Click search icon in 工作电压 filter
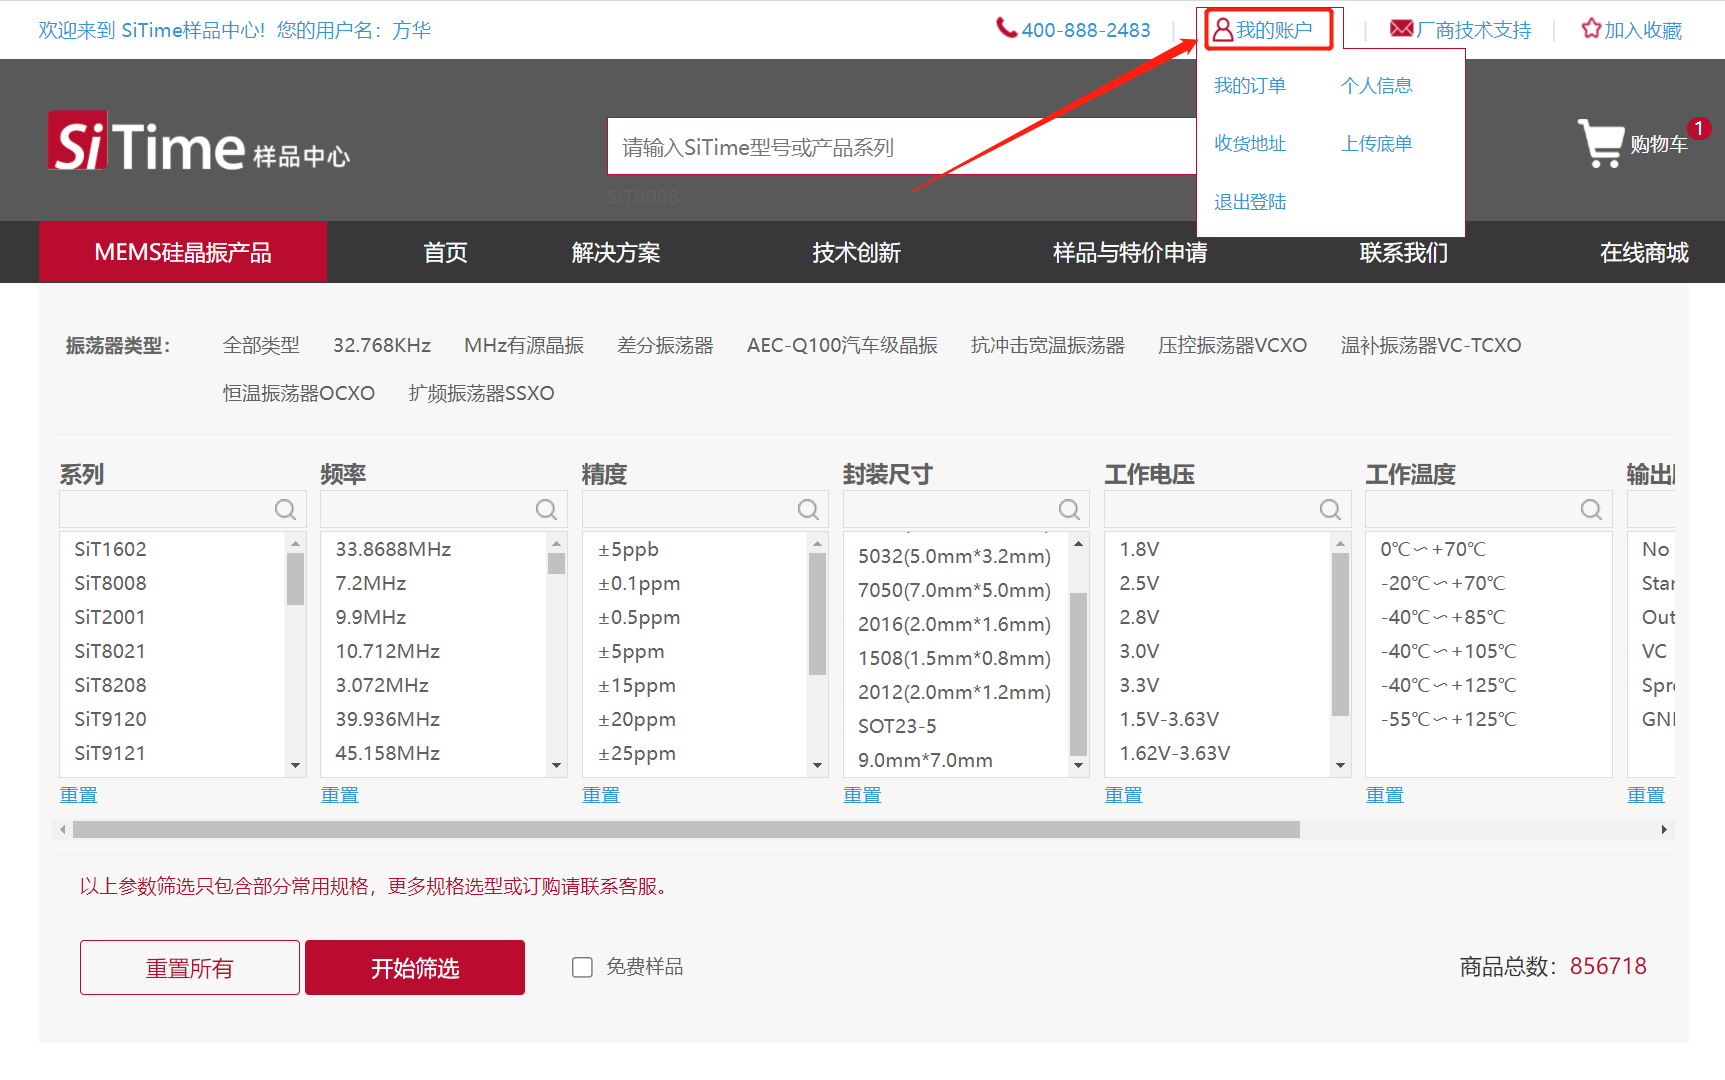 (x=1330, y=510)
